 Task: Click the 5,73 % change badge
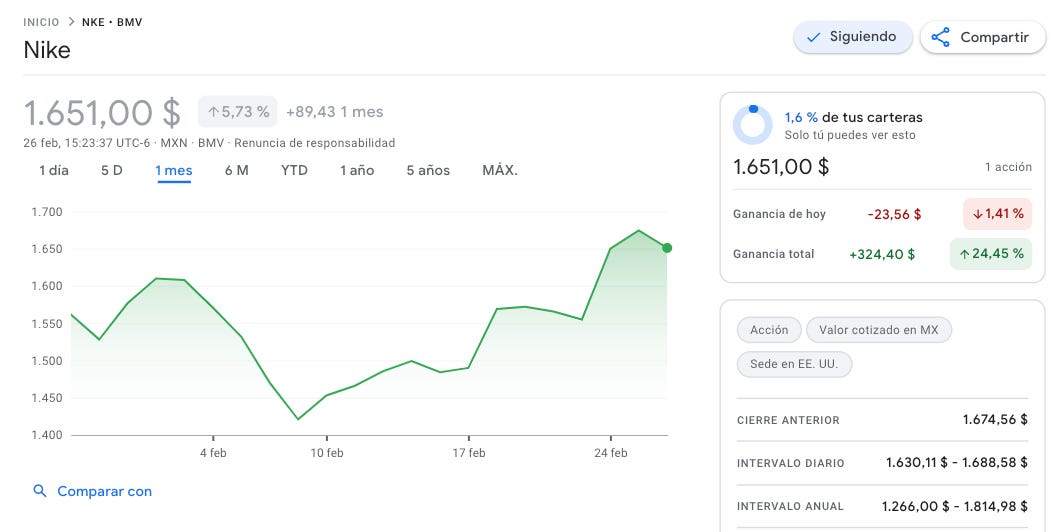pyautogui.click(x=238, y=112)
